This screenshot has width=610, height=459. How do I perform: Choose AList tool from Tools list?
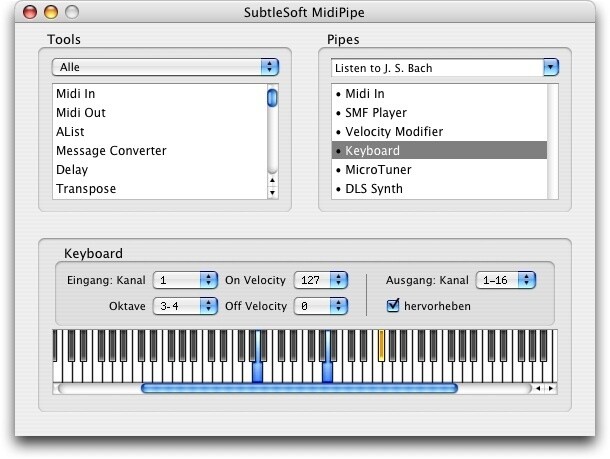[x=70, y=132]
